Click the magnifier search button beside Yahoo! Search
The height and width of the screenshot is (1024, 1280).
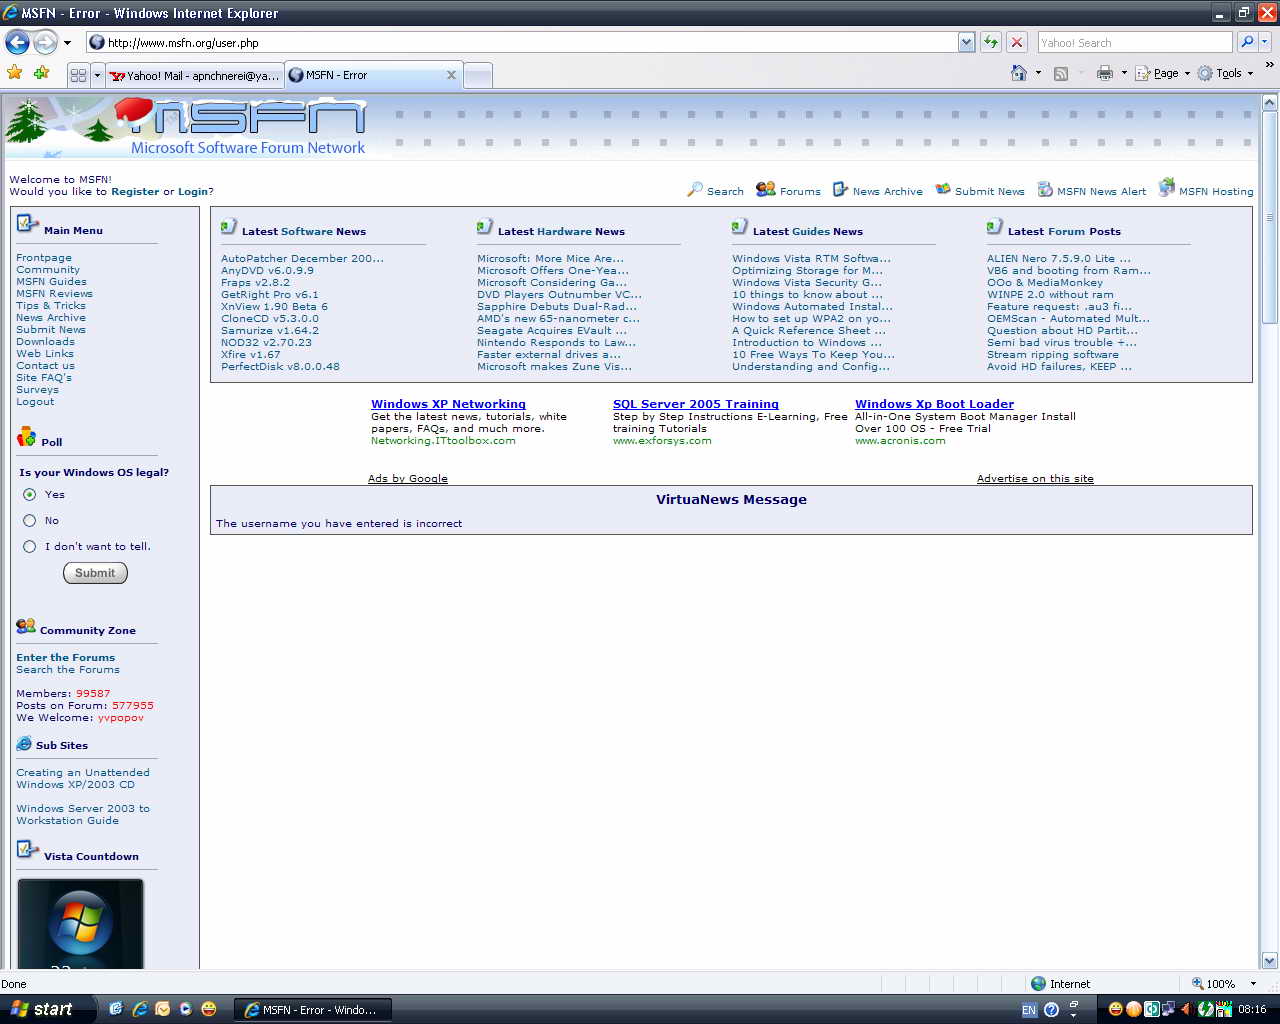pyautogui.click(x=1246, y=42)
